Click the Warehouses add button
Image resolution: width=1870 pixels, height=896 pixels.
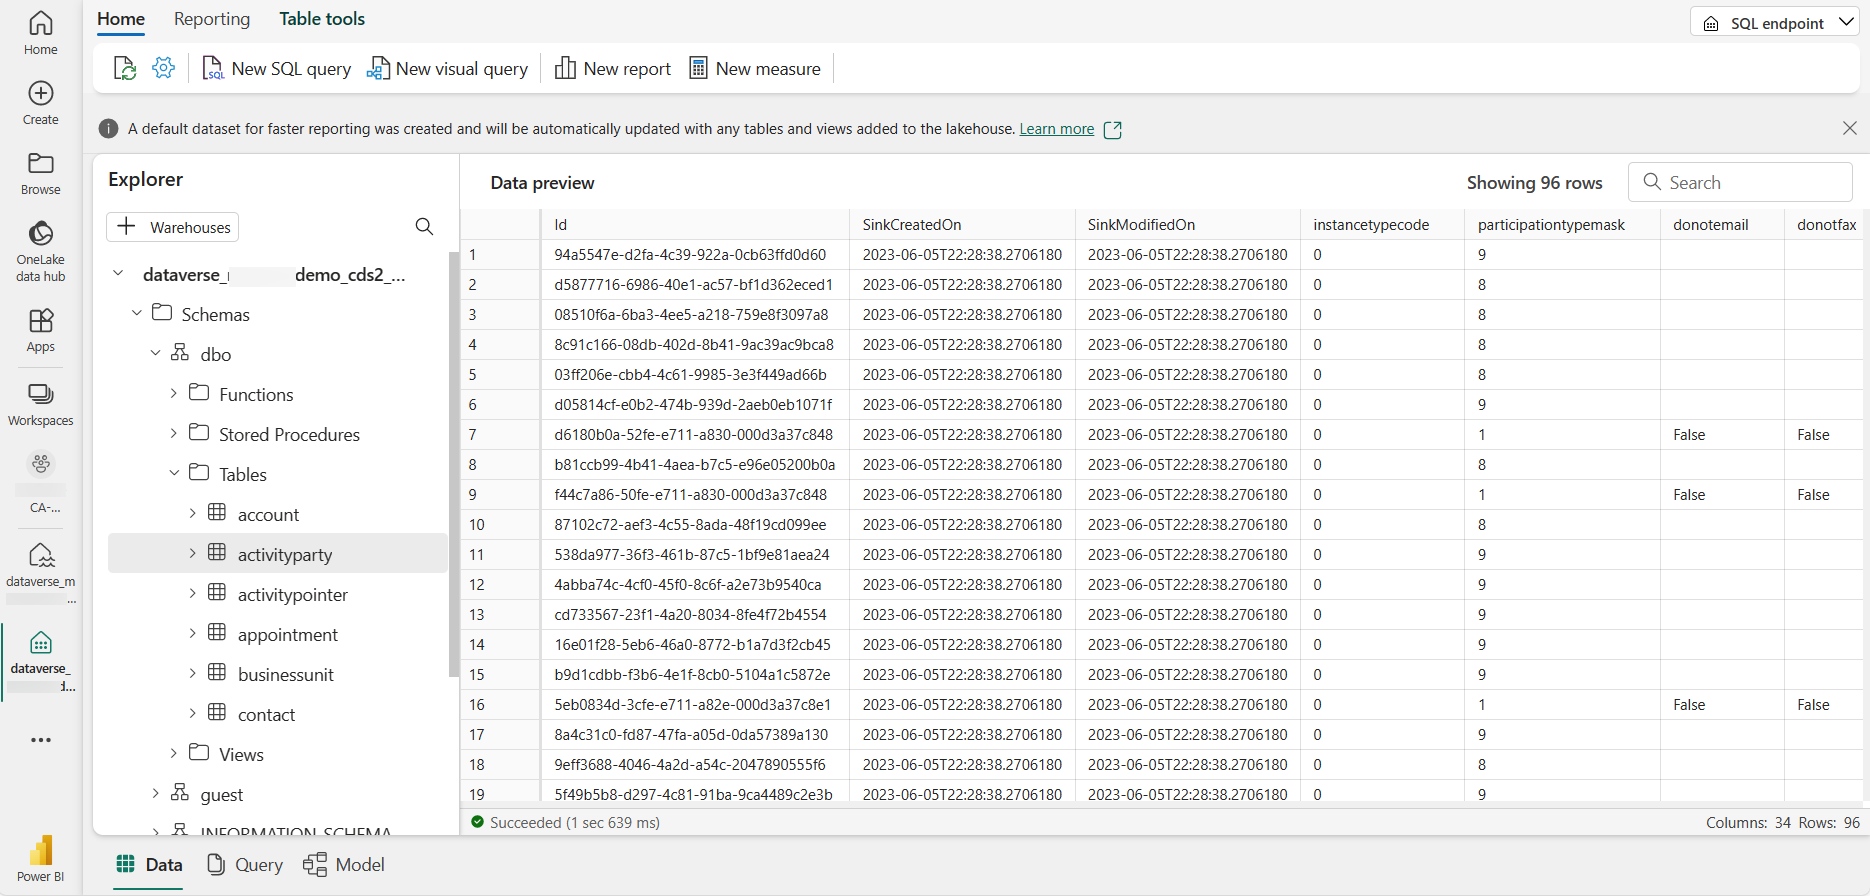(172, 227)
